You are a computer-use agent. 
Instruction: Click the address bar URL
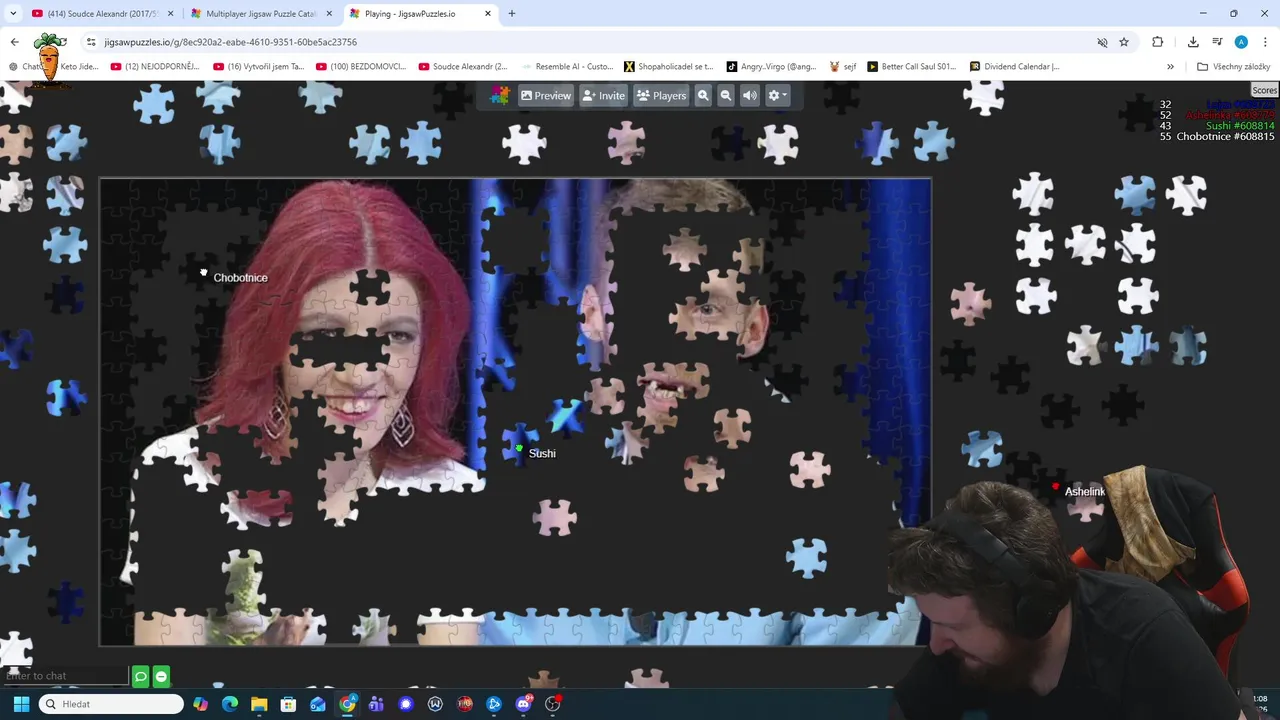click(230, 42)
